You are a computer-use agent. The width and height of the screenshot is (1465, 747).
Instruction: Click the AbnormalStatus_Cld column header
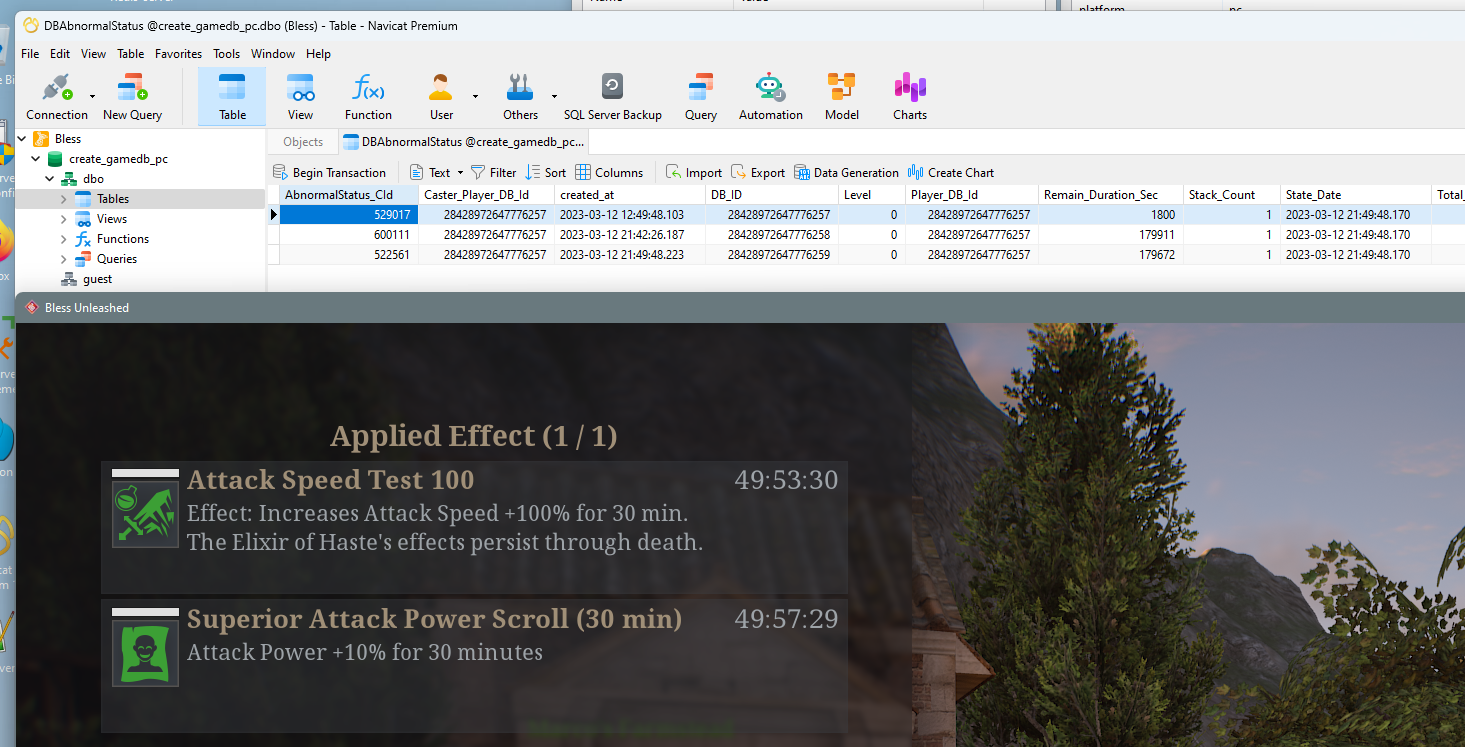click(348, 195)
